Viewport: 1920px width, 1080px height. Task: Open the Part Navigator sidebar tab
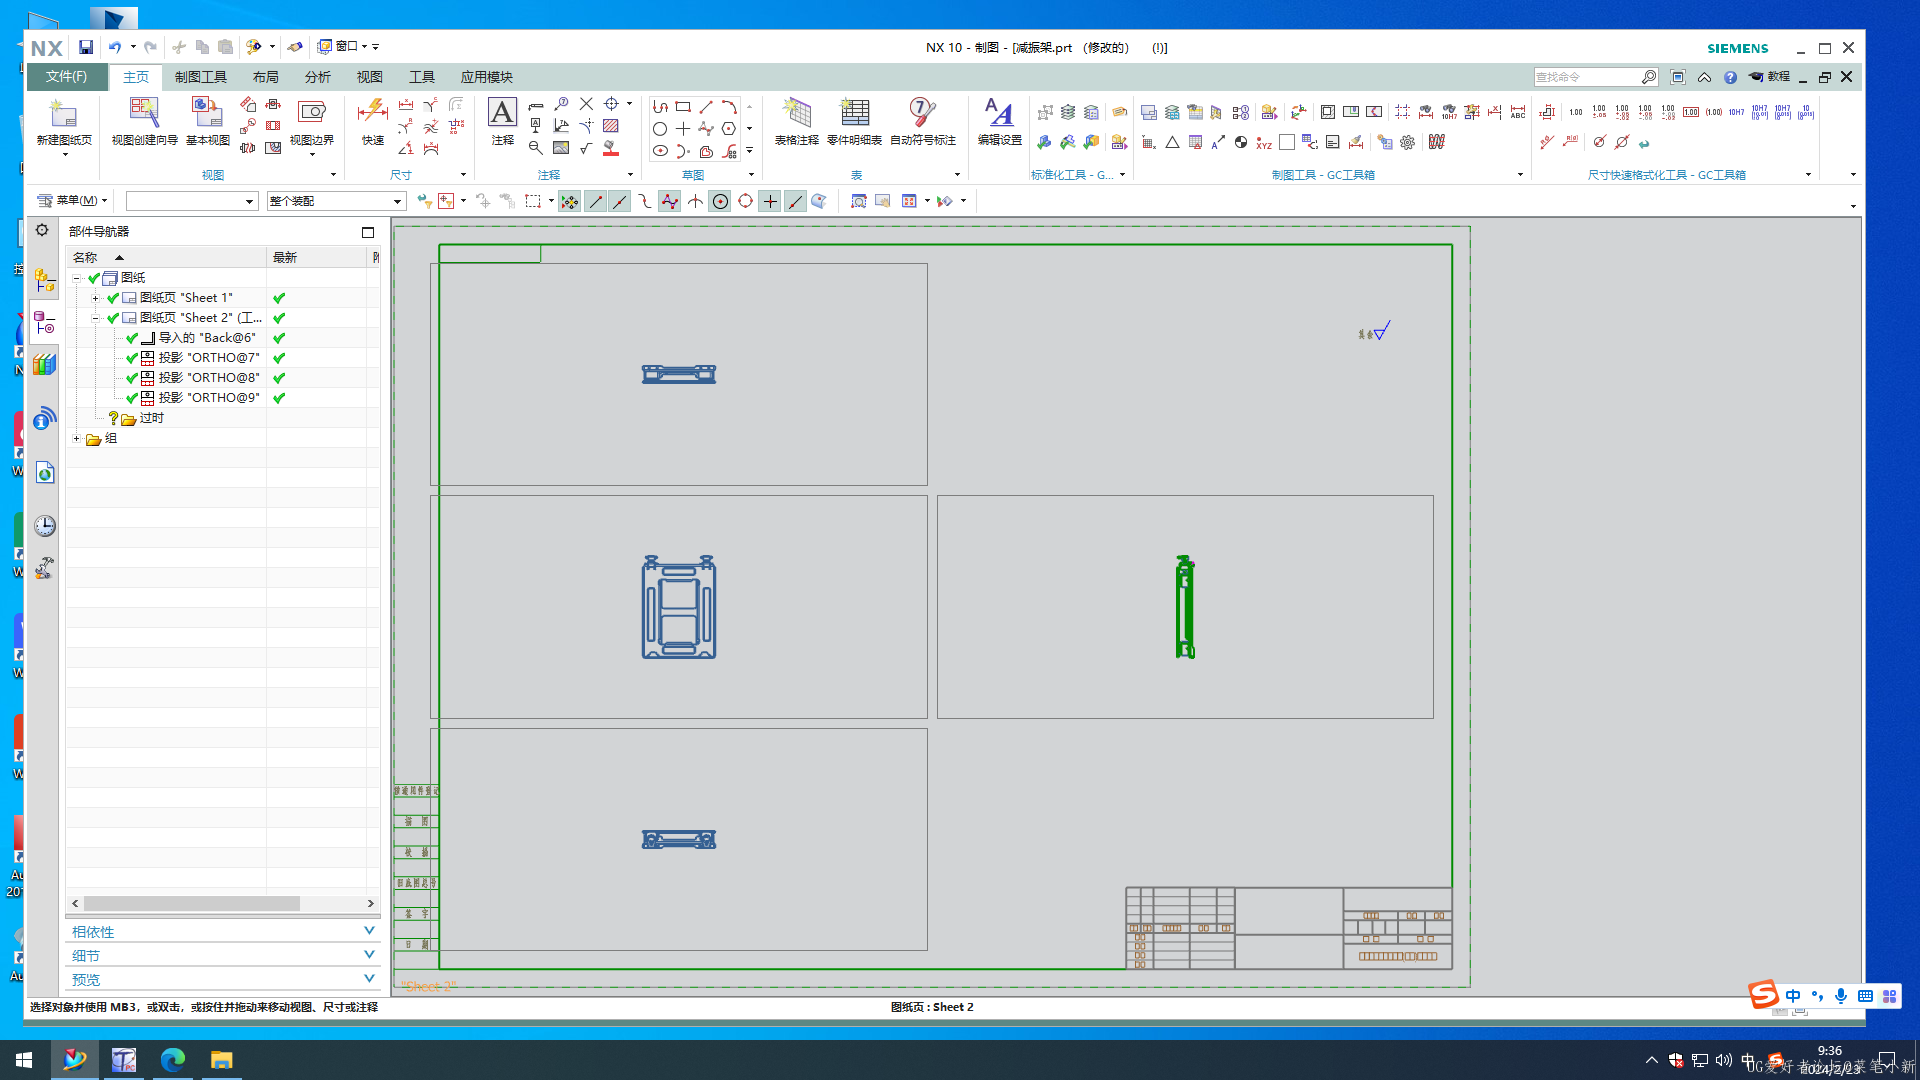44,322
